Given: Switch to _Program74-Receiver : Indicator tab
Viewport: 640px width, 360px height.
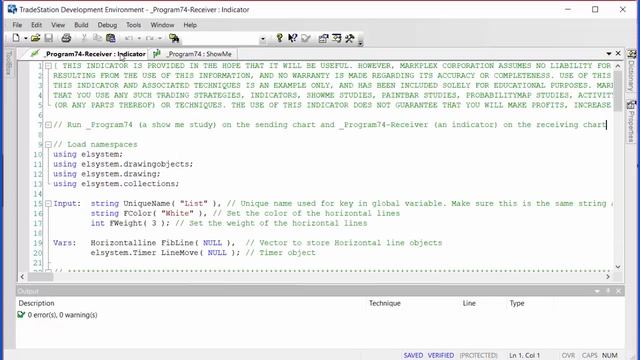Looking at the screenshot, I should (x=89, y=54).
